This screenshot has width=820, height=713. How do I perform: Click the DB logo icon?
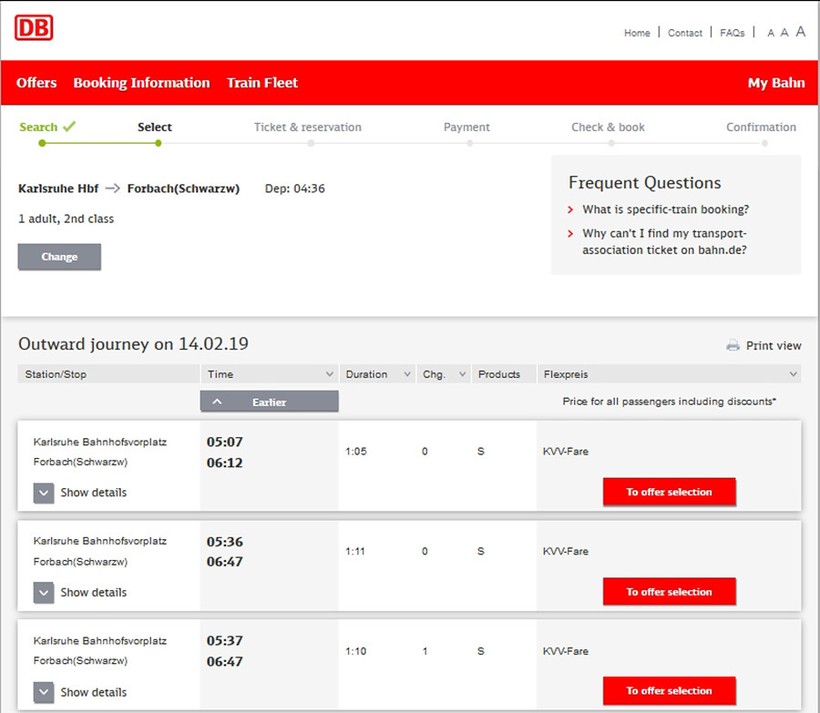[33, 28]
